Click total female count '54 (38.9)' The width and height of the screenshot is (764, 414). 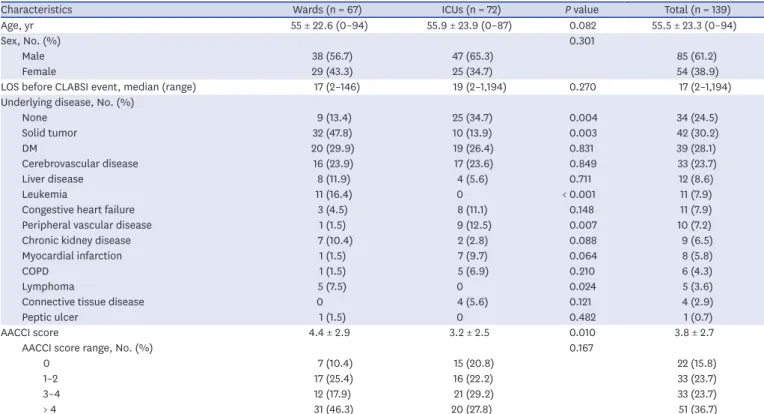[x=697, y=72]
